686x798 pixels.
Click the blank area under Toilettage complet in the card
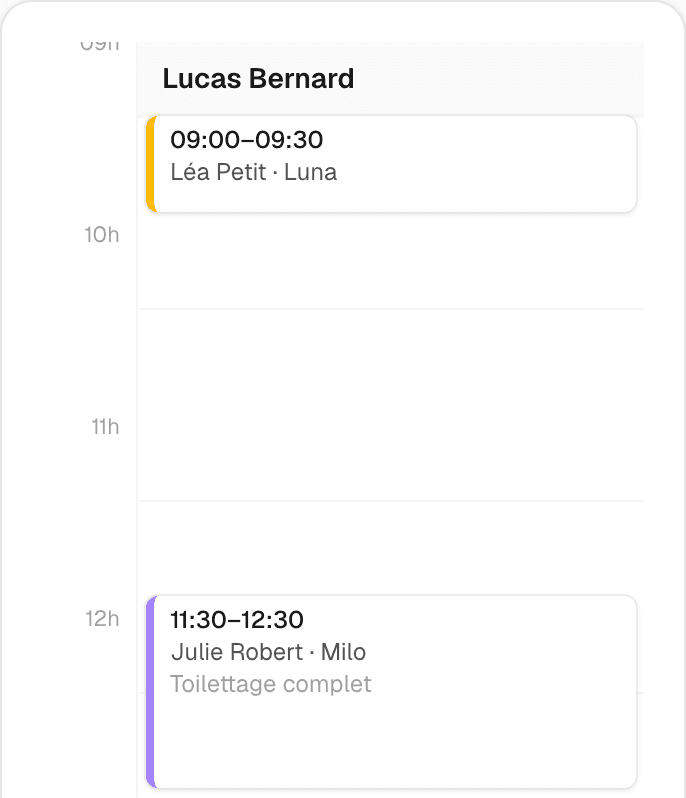[391, 740]
